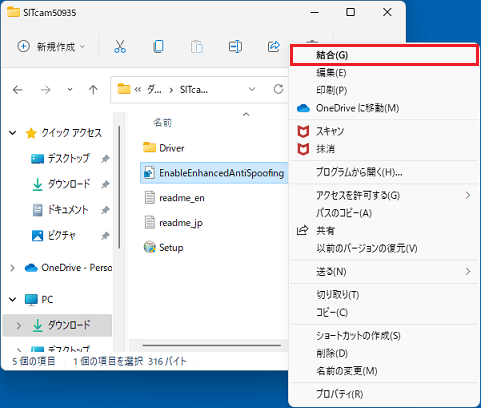Choose コピー(C) in context menu
481x408 pixels.
(x=384, y=313)
